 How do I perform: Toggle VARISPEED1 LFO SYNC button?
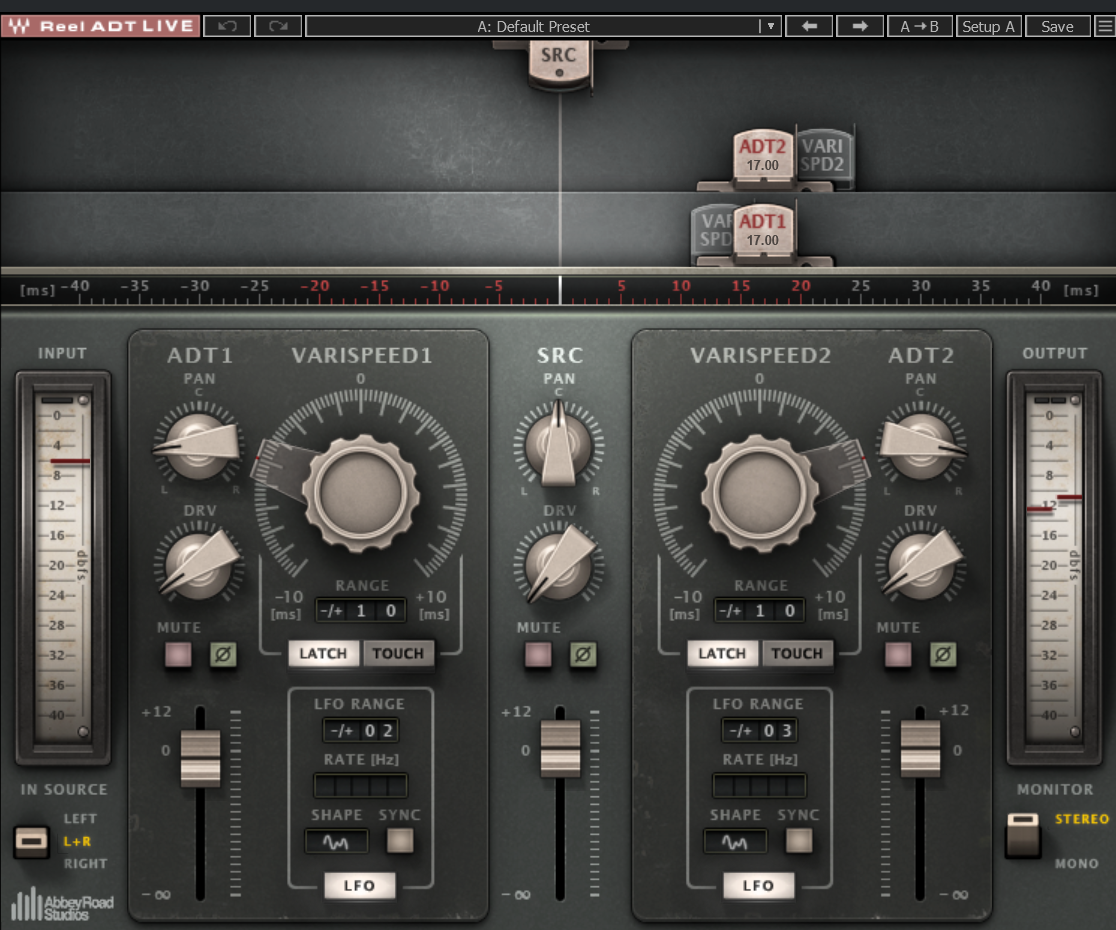coord(400,840)
